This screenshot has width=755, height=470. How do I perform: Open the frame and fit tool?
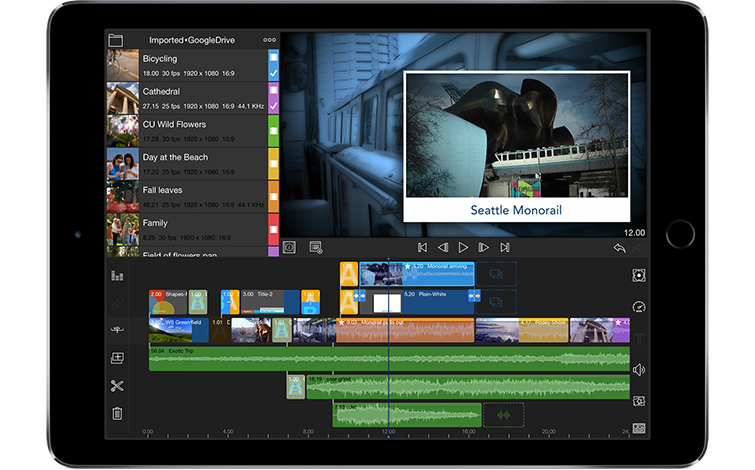tap(638, 275)
